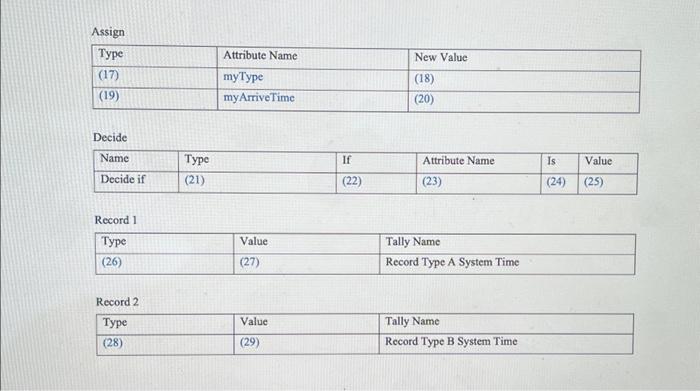Click blank cell (27) in Record 1 Value
The image size is (700, 391).
coord(306,264)
